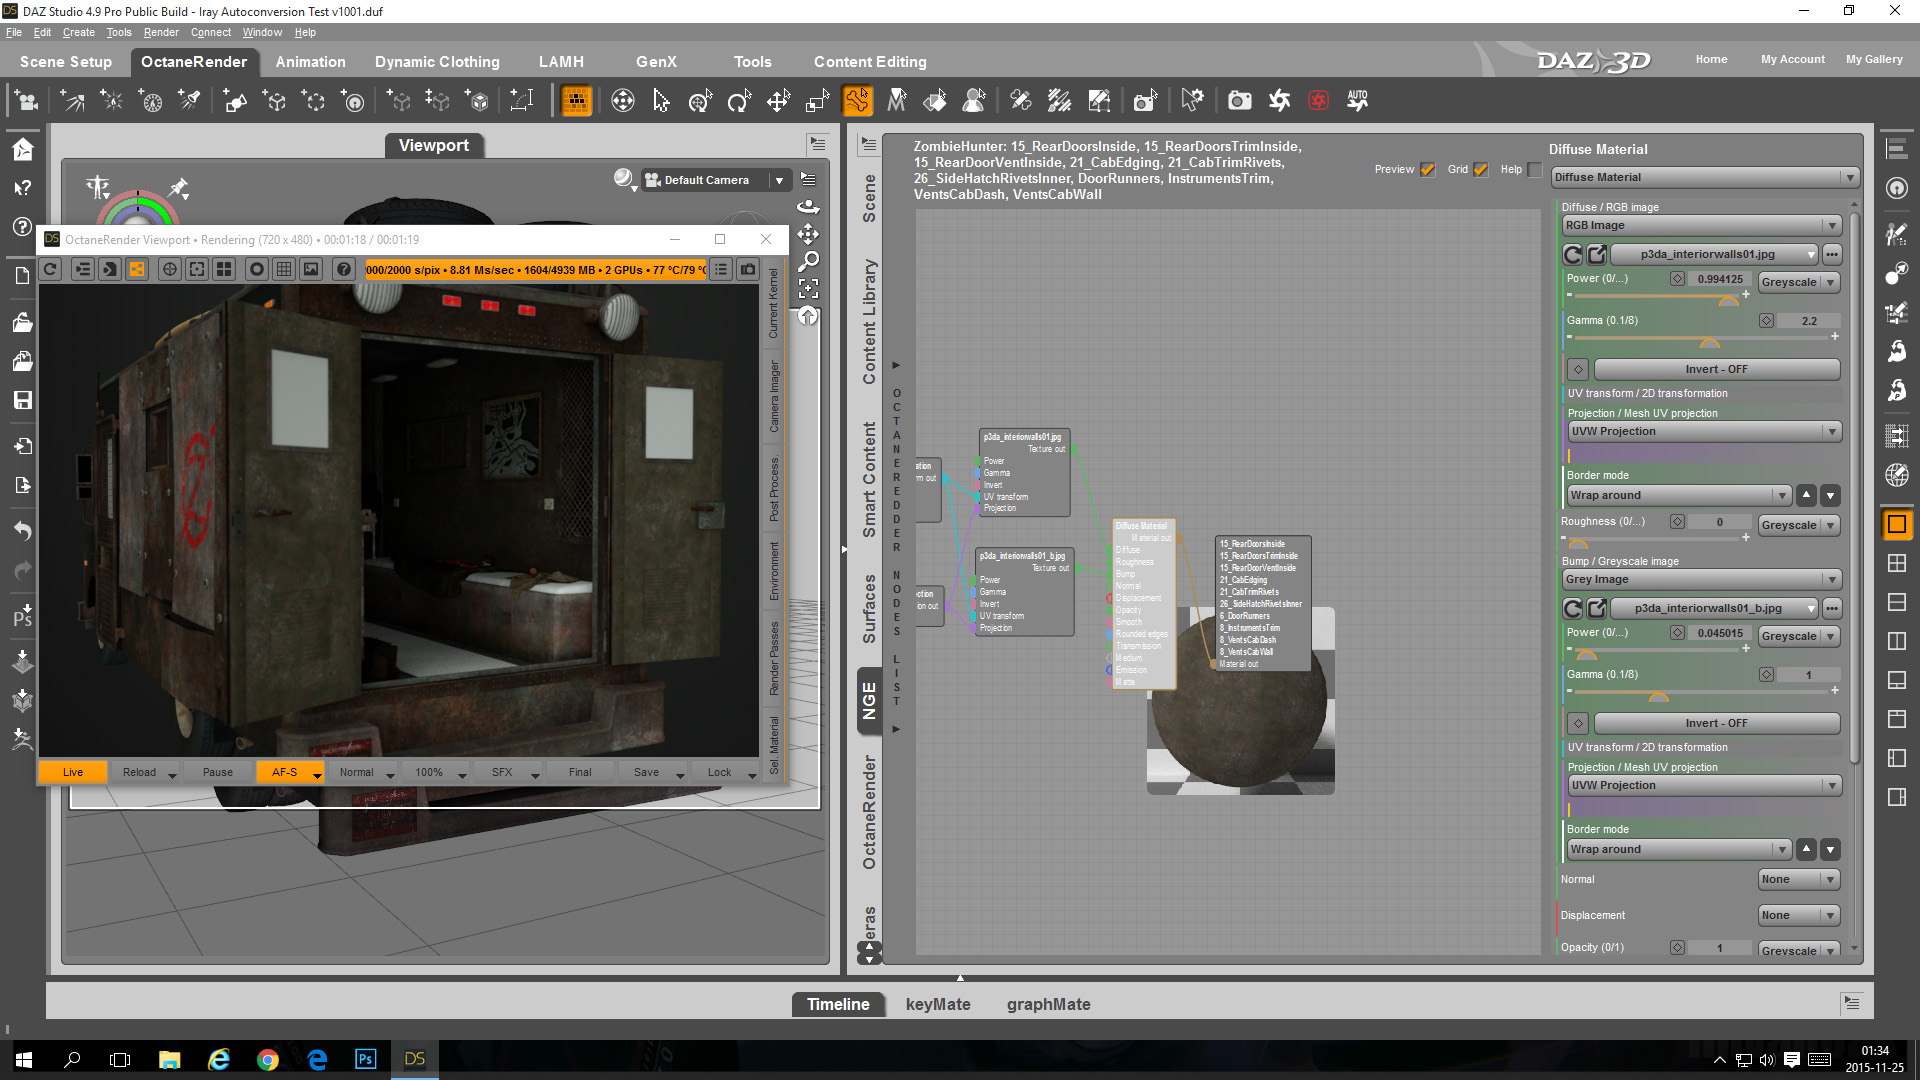Activate the Translate move tool
Image resolution: width=1920 pixels, height=1080 pixels.
pyautogui.click(x=778, y=101)
